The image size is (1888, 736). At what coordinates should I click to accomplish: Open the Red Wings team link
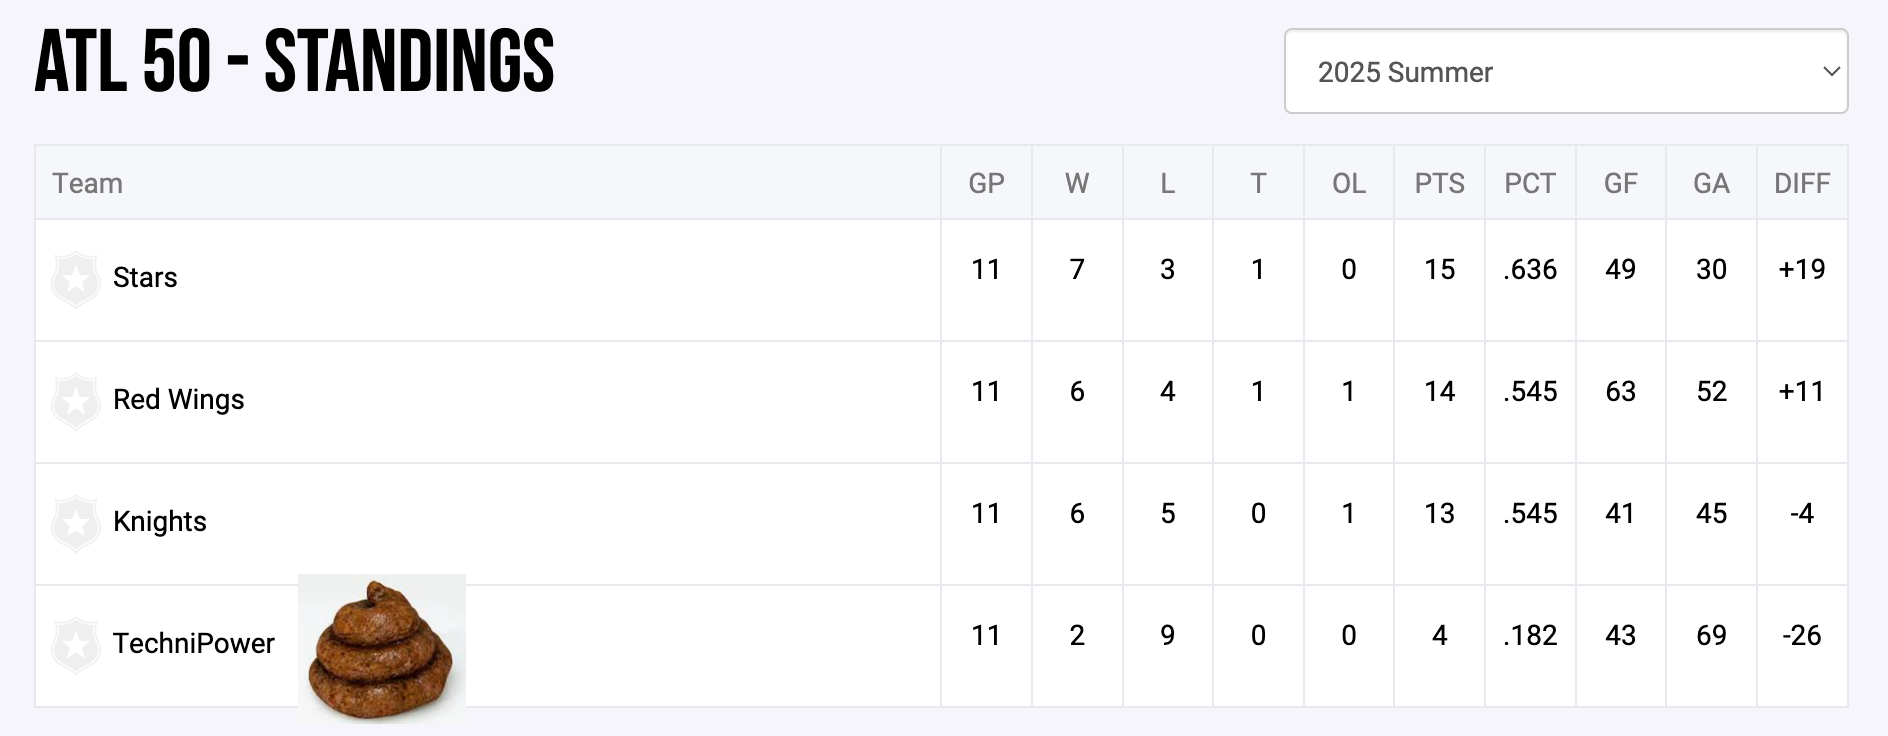[178, 400]
